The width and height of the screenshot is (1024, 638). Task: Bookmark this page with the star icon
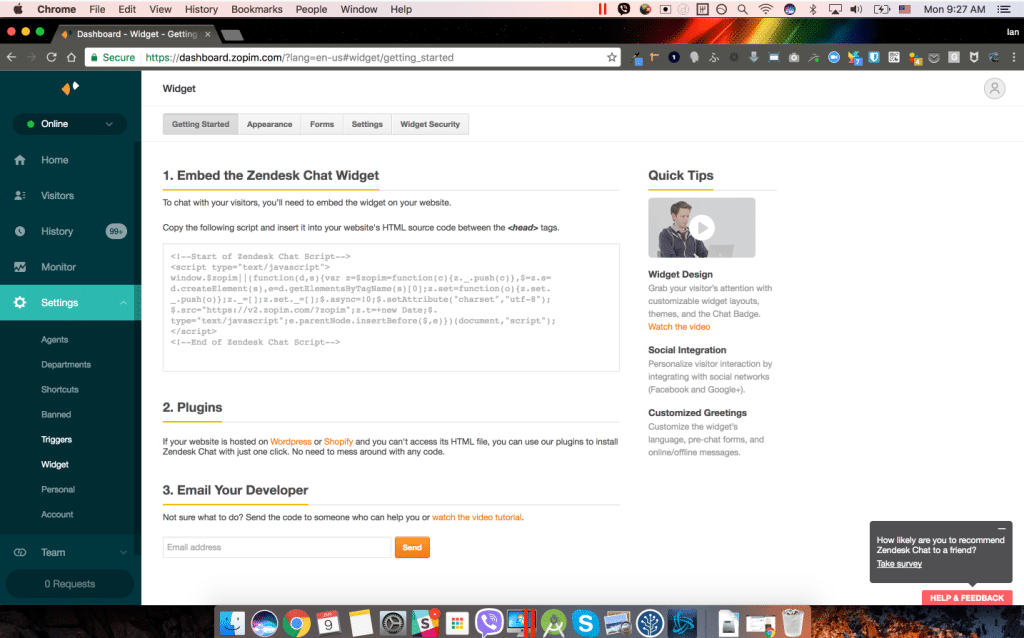click(x=611, y=57)
